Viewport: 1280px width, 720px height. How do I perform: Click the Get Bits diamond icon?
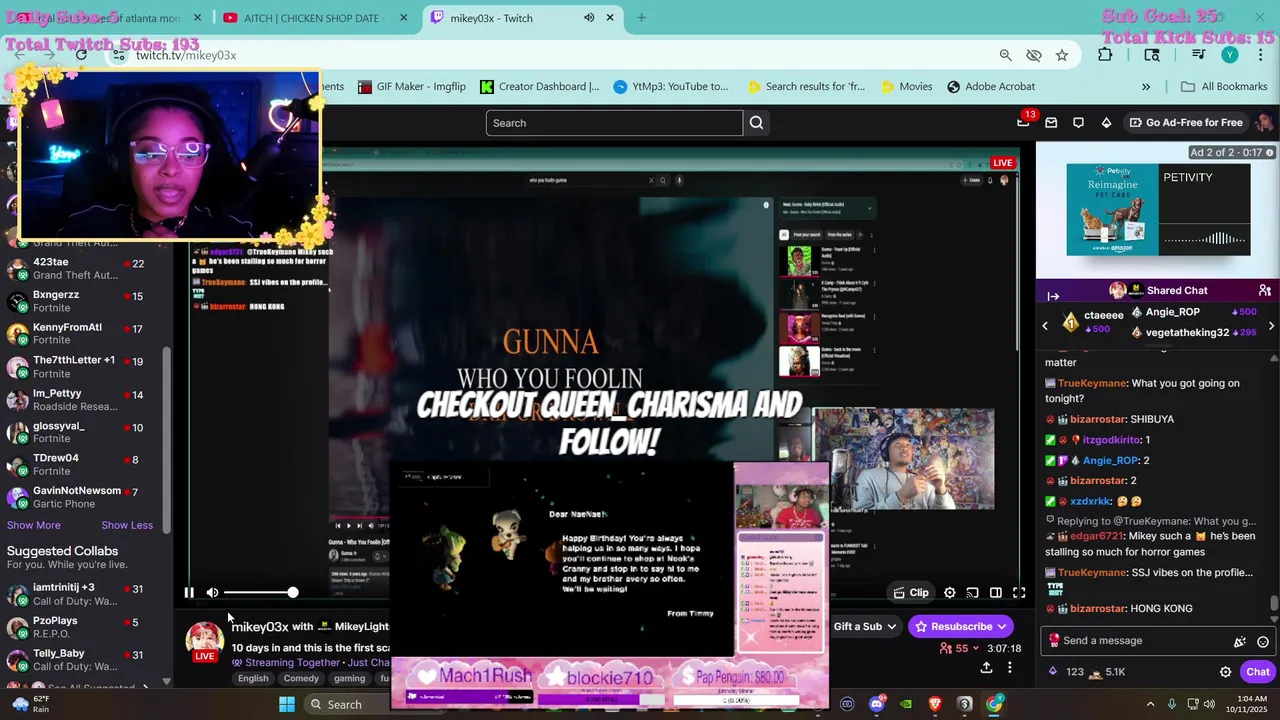point(1106,123)
